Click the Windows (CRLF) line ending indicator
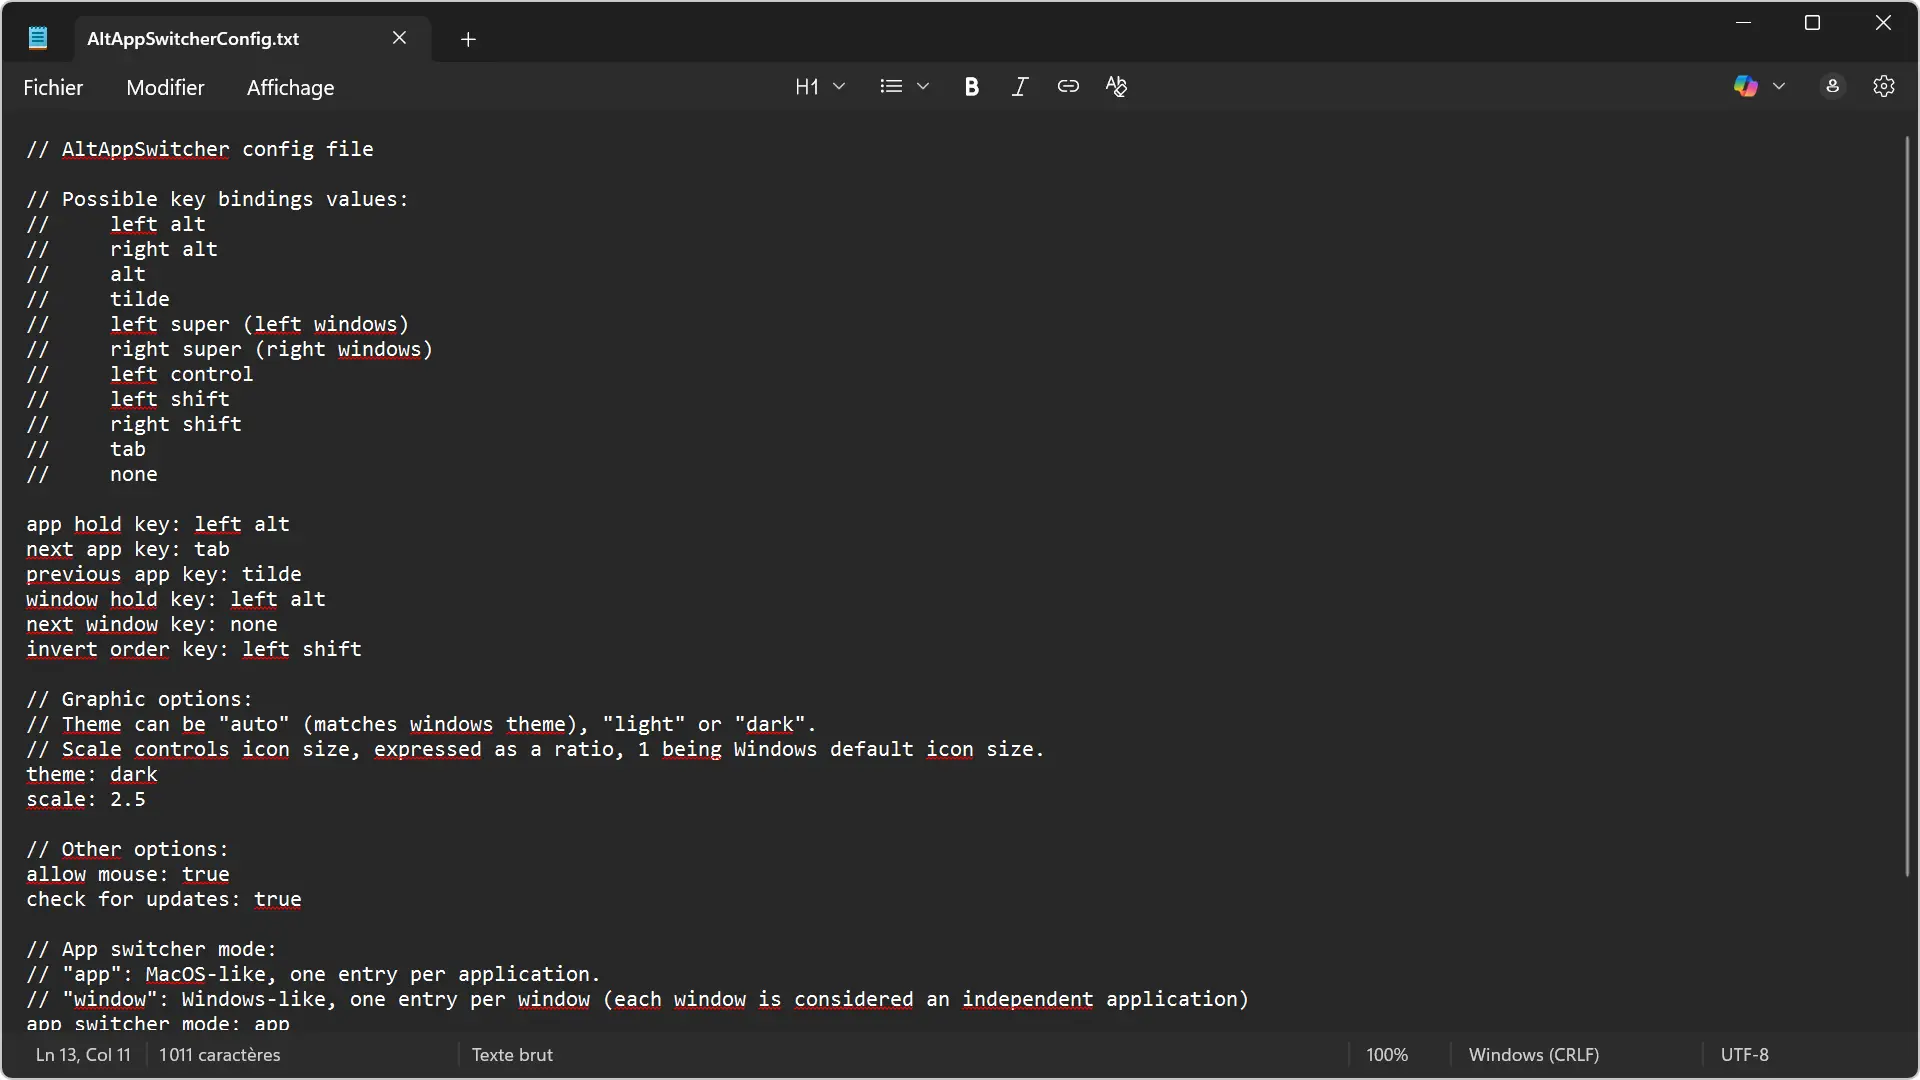The height and width of the screenshot is (1080, 1920). 1534,1055
